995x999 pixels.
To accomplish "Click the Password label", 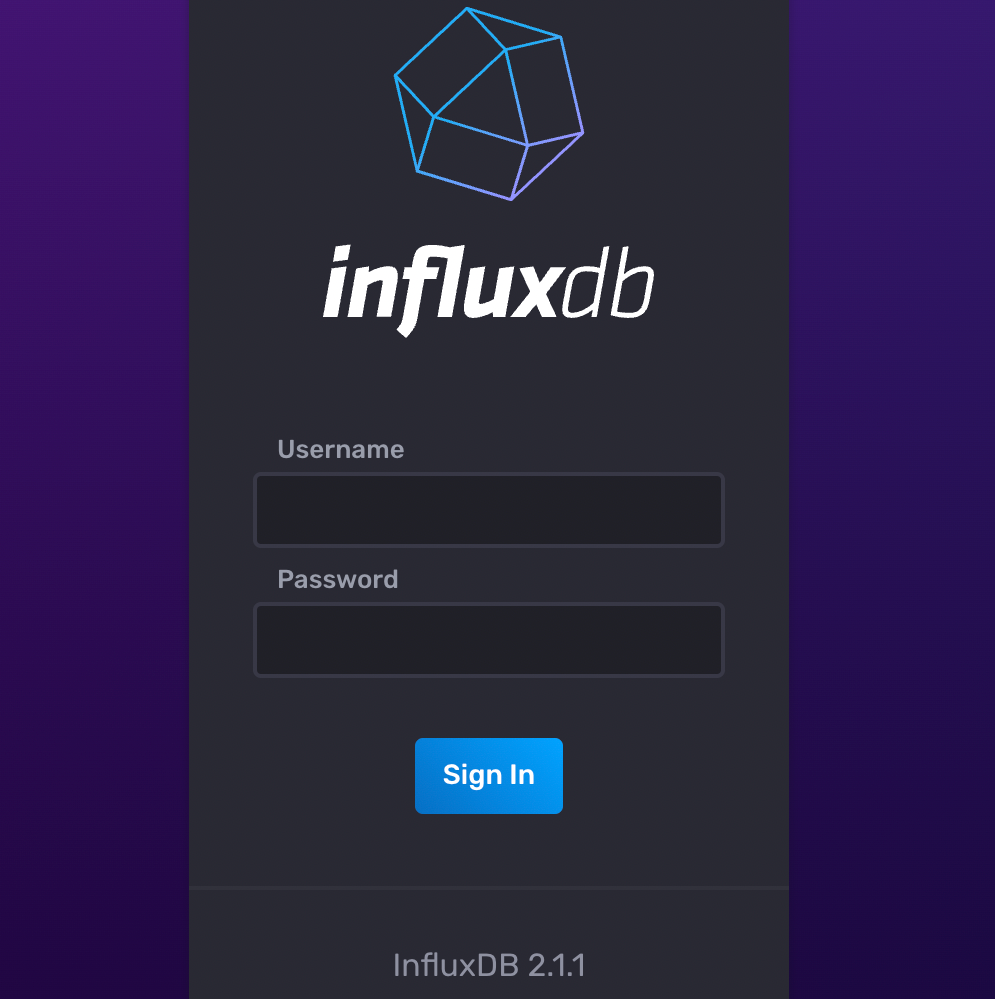I will pyautogui.click(x=338, y=580).
